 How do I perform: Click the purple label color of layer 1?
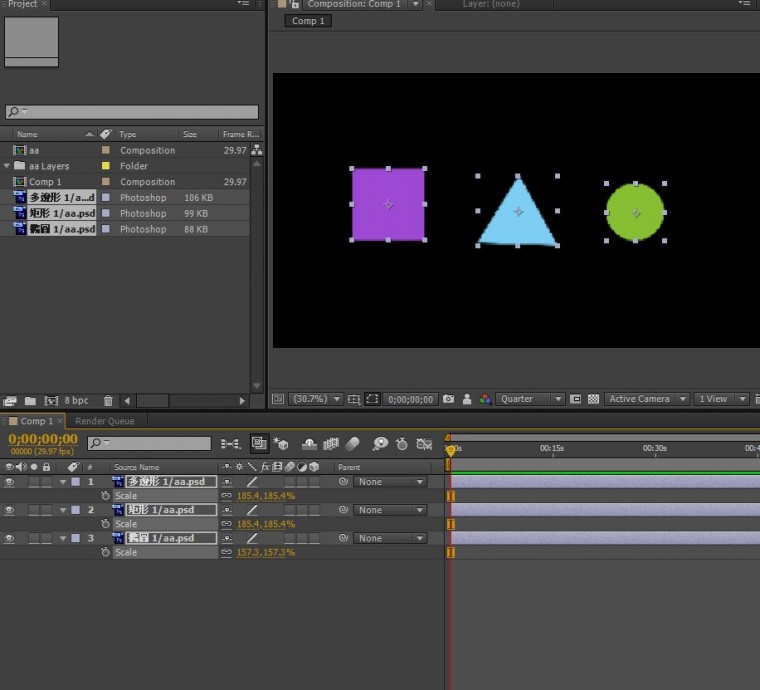click(x=75, y=482)
